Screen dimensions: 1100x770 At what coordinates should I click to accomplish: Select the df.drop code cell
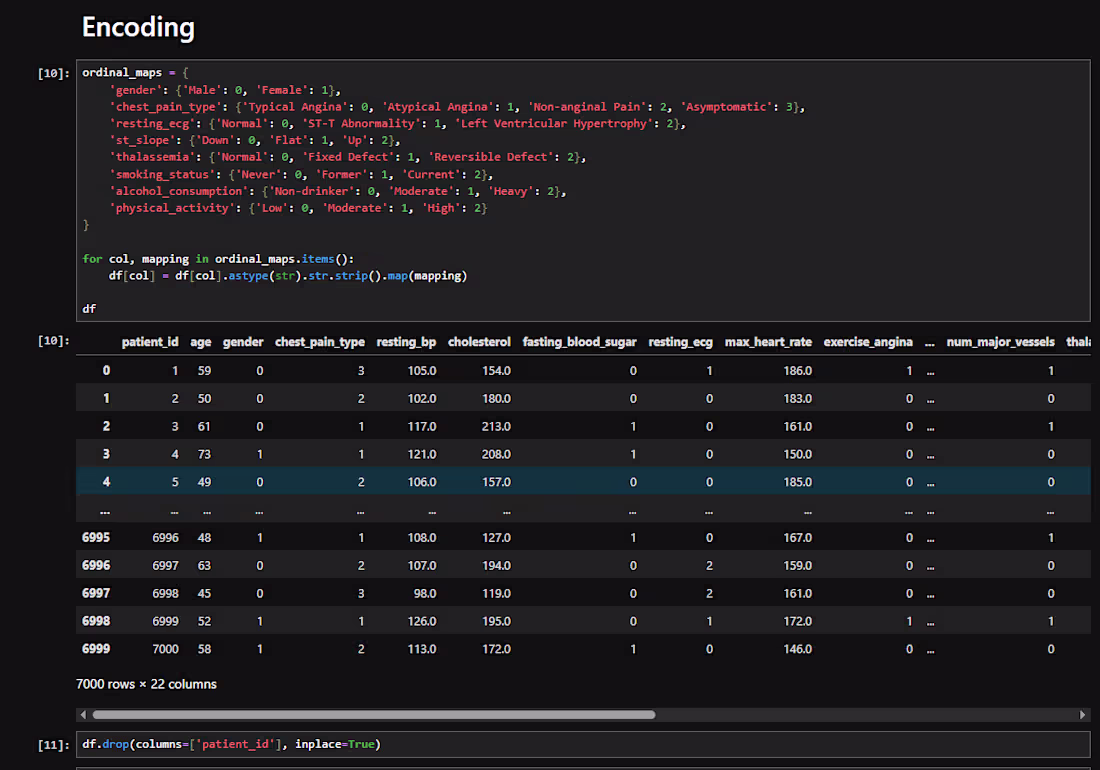coord(583,744)
